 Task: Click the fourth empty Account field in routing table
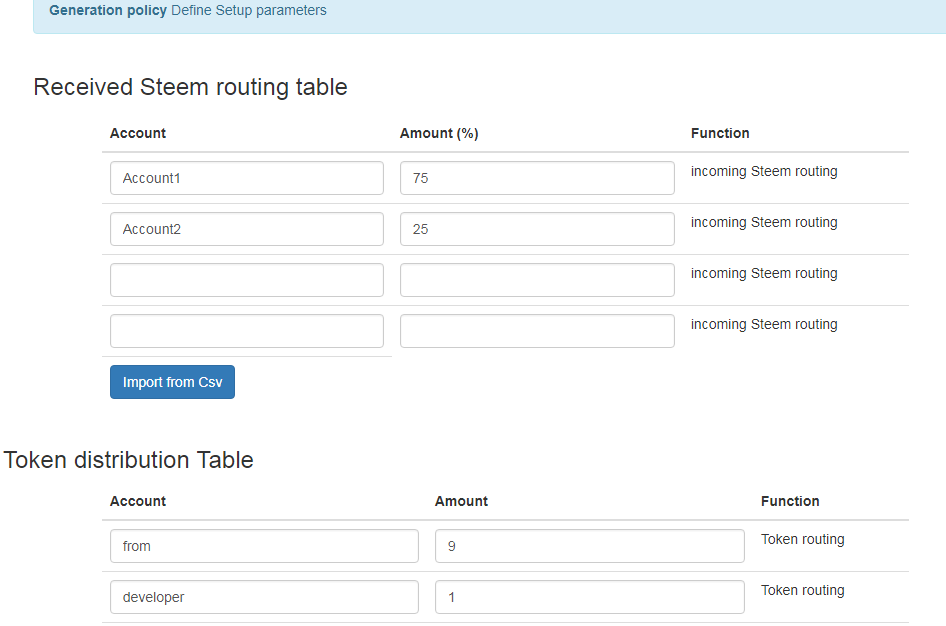[247, 330]
